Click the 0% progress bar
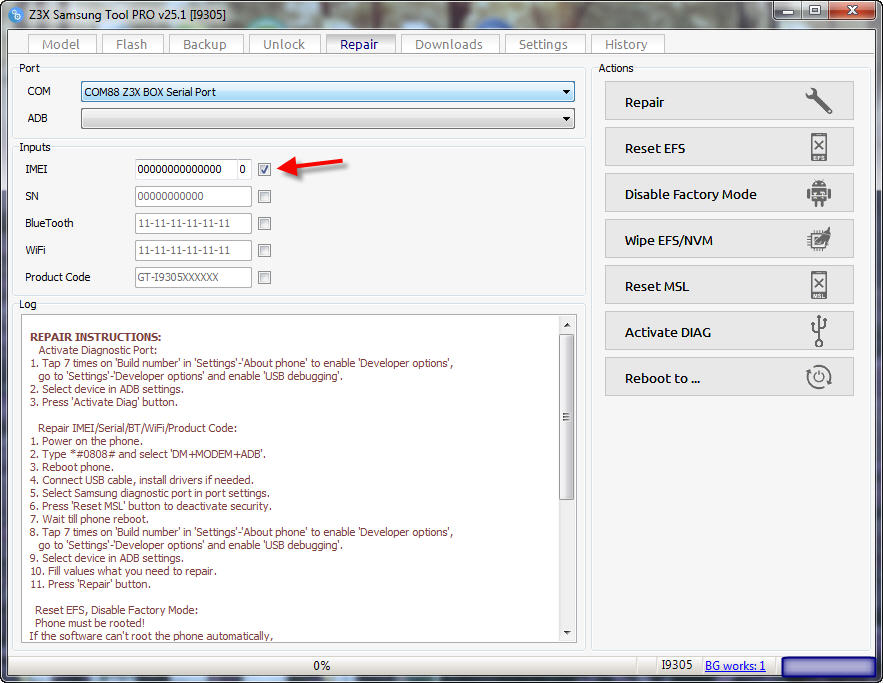The image size is (883, 683). tap(322, 666)
